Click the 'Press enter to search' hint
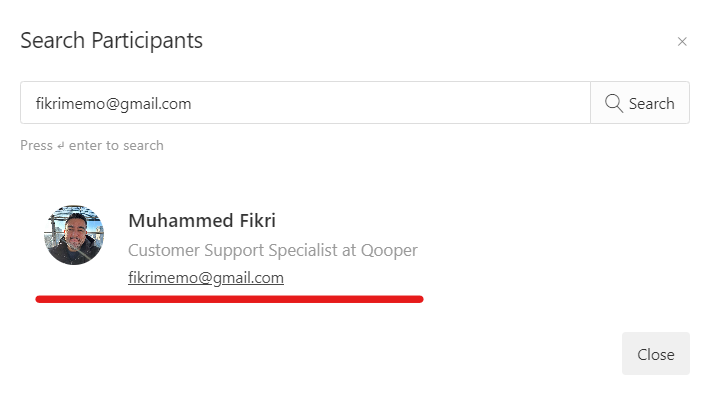 click(x=92, y=145)
